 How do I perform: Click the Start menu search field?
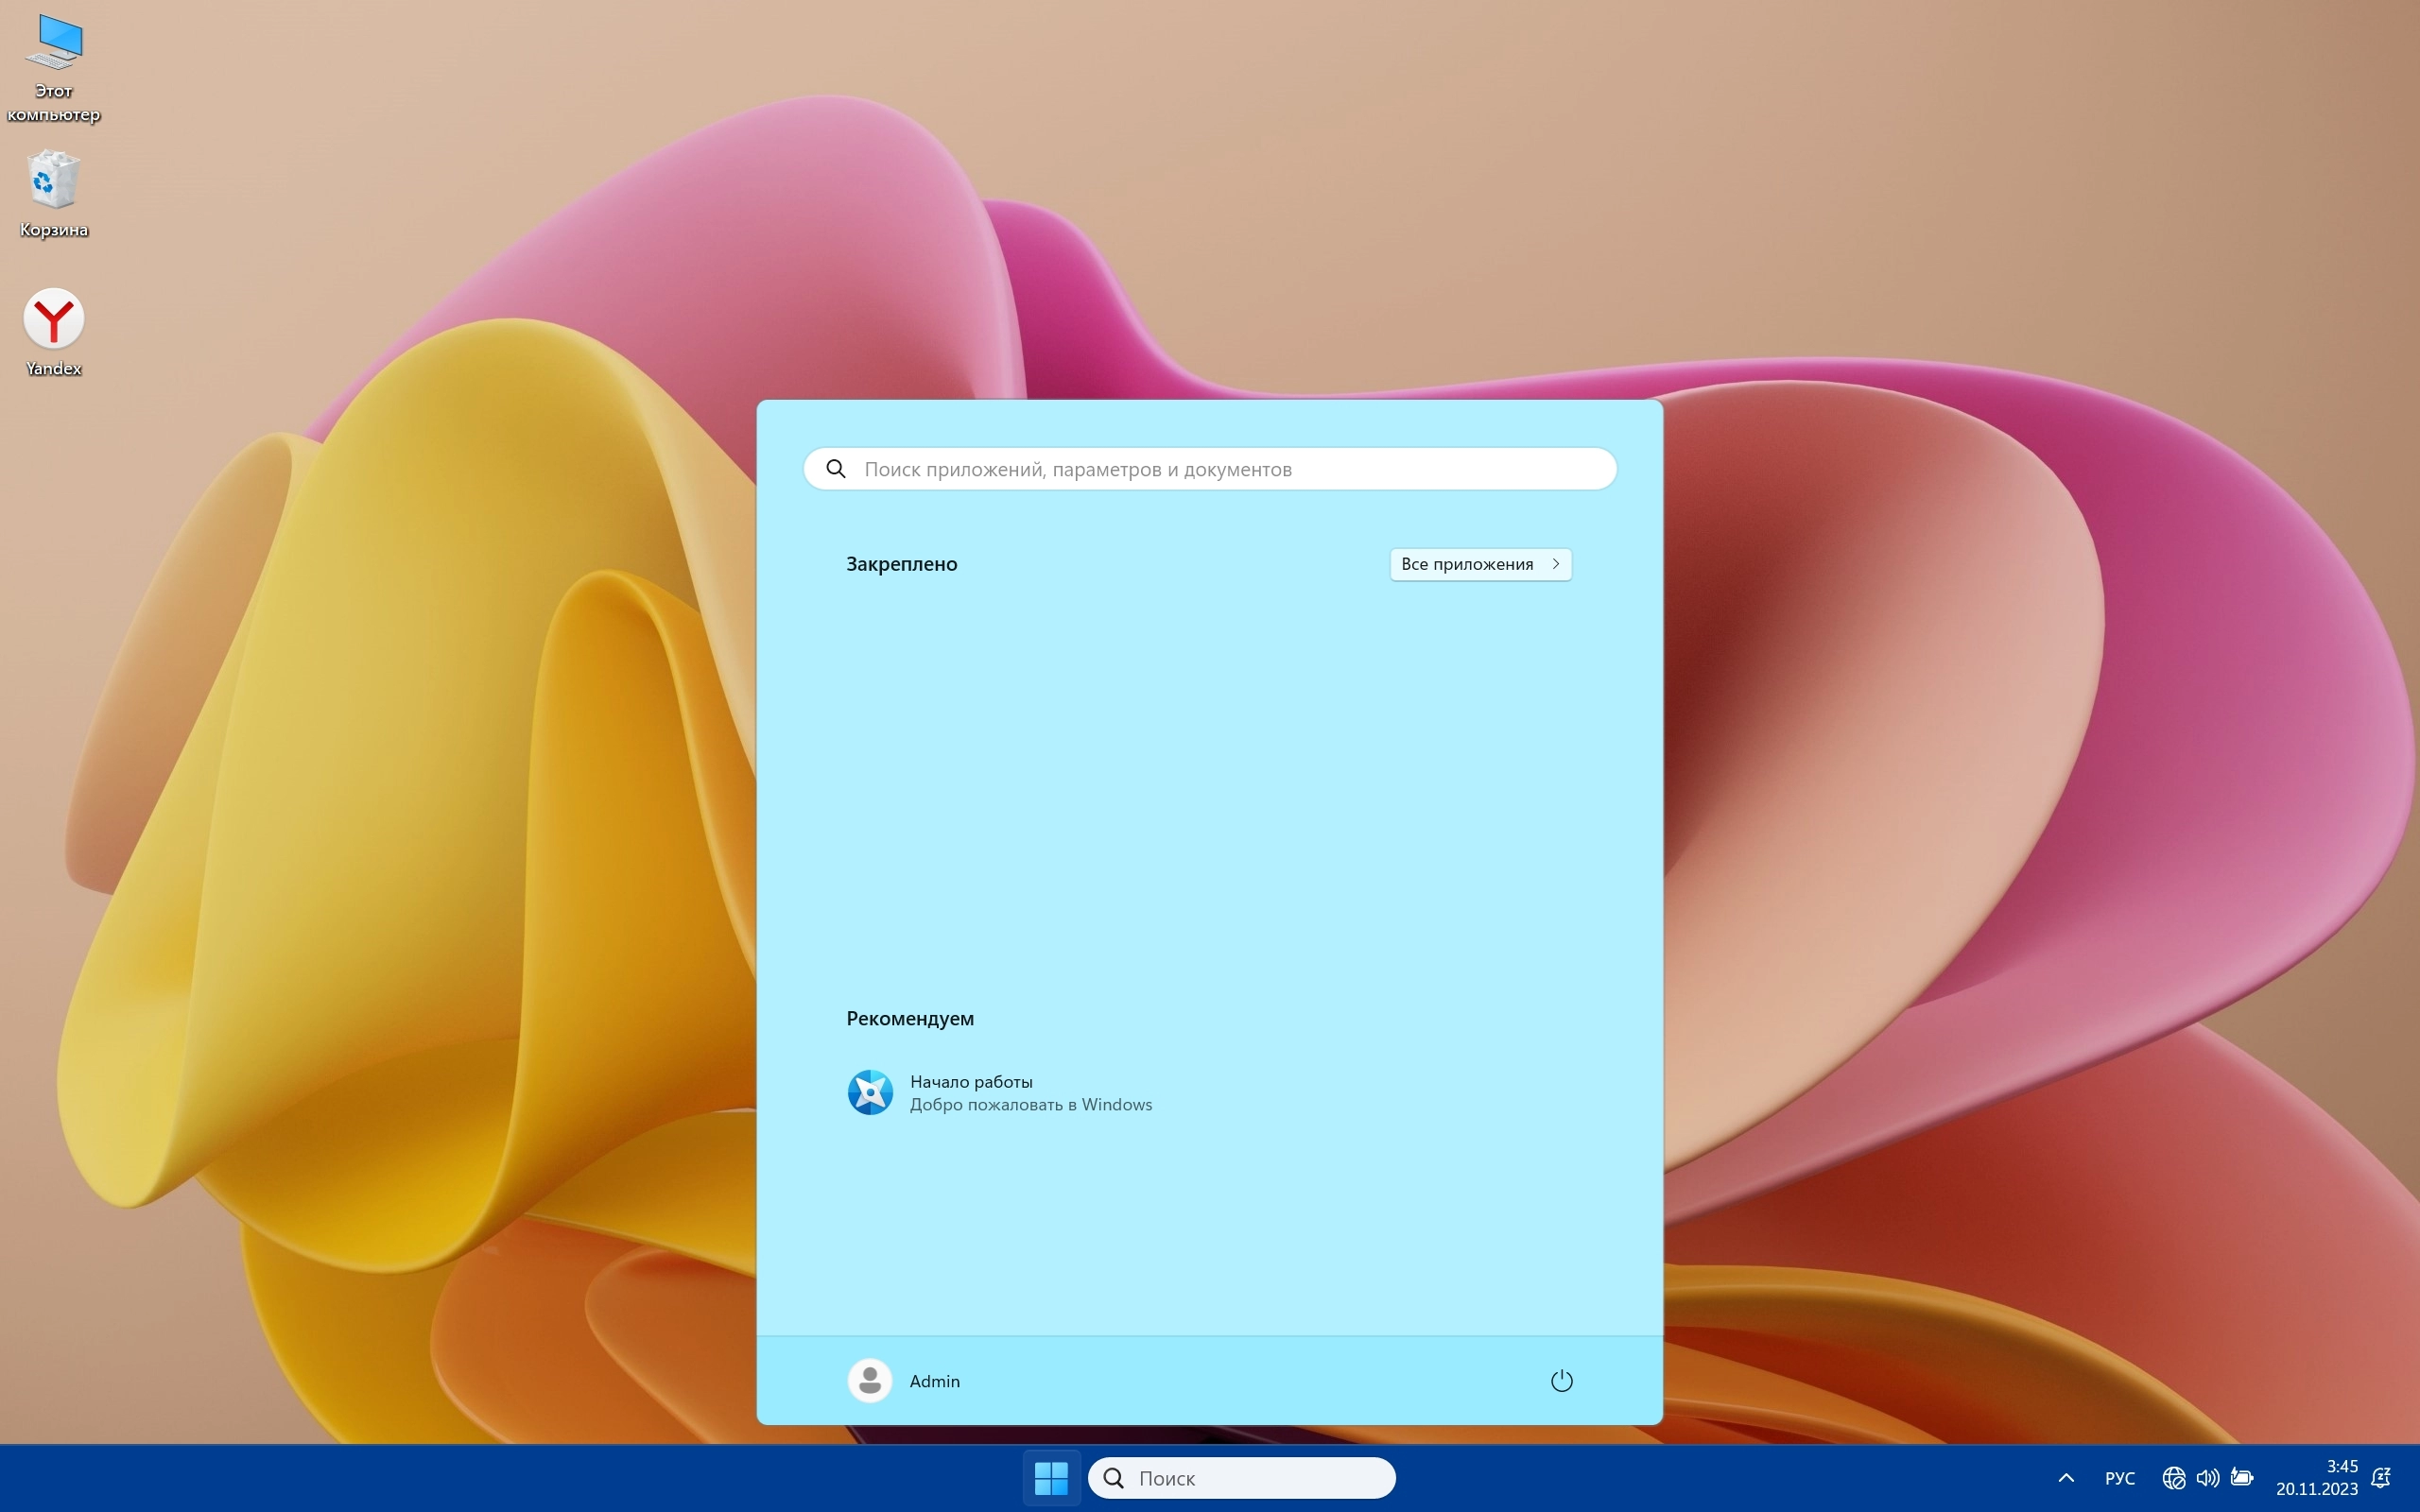(1210, 469)
